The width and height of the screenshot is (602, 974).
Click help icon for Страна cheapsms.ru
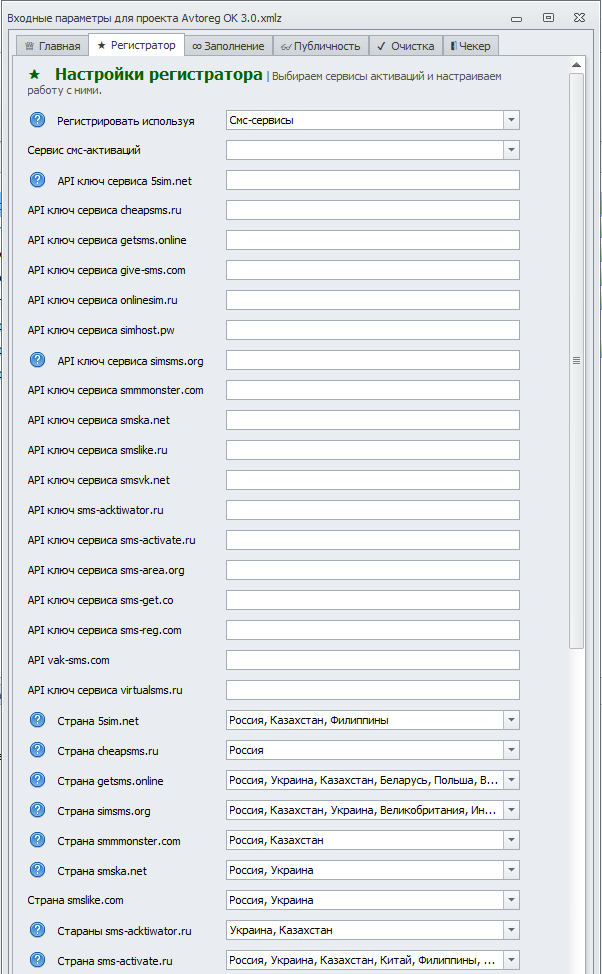(38, 750)
